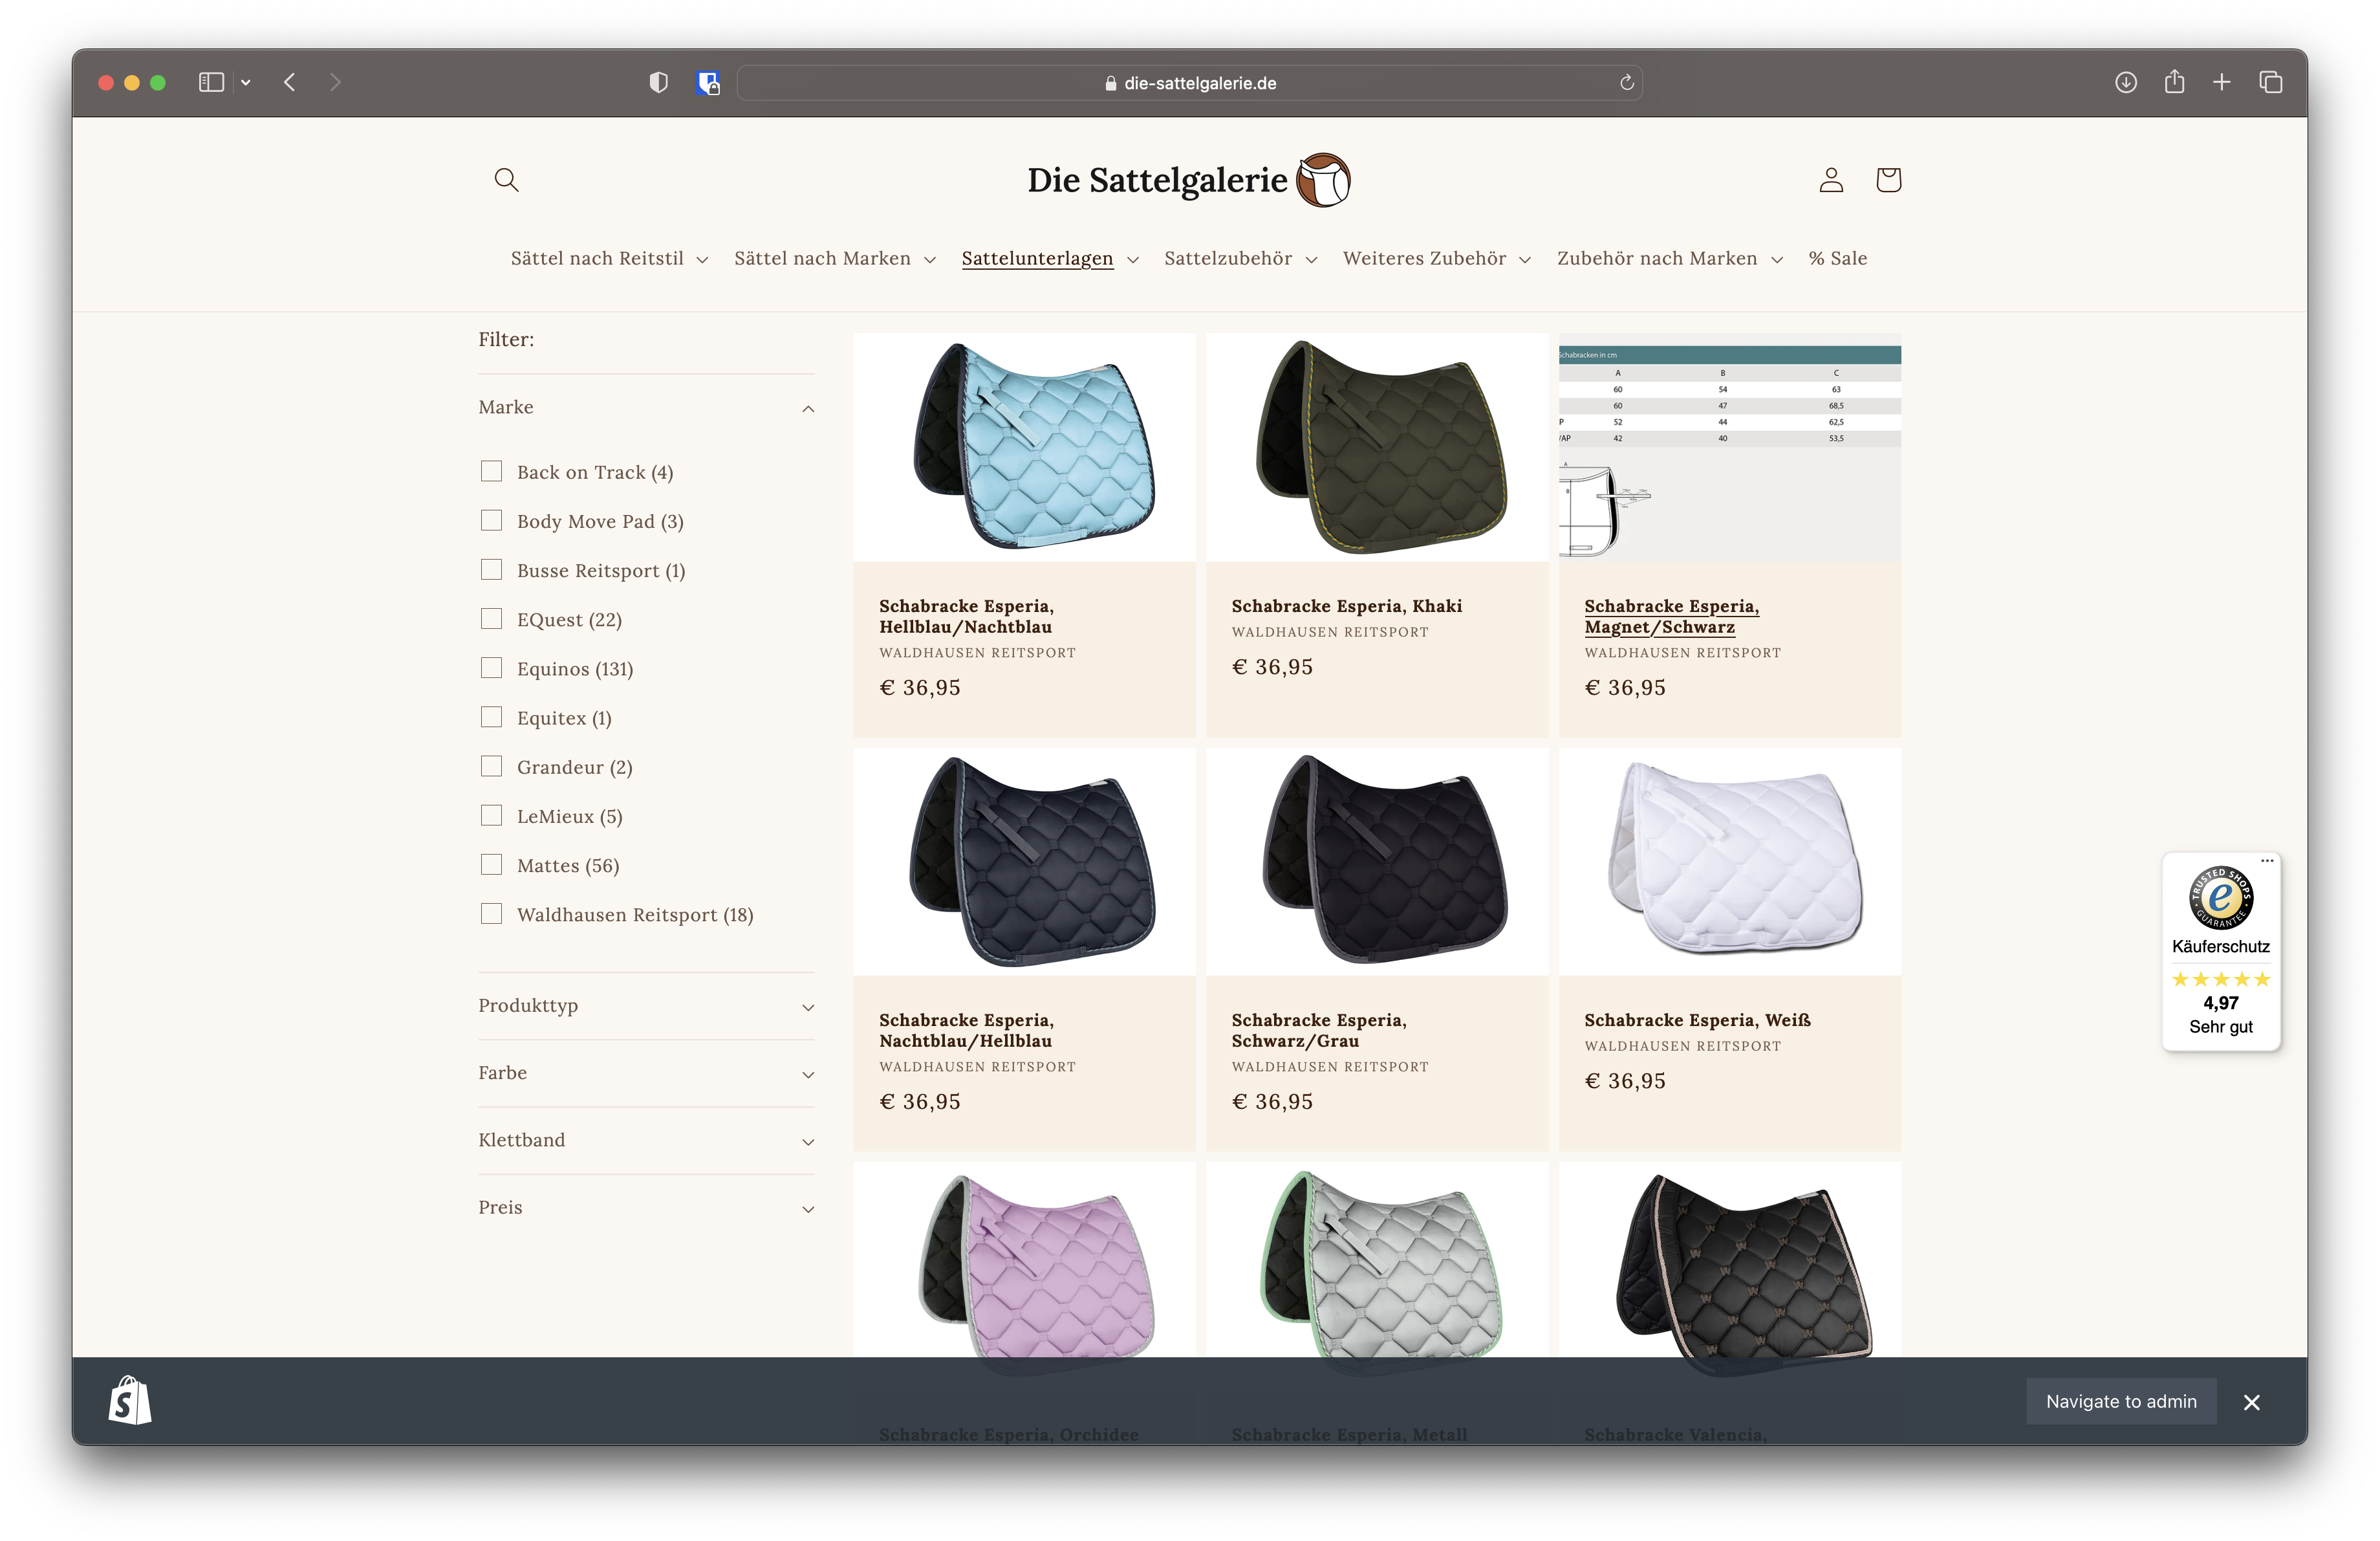The image size is (2380, 1541).
Task: Open sidebar options dropdown arrow in Safari
Action: (245, 83)
